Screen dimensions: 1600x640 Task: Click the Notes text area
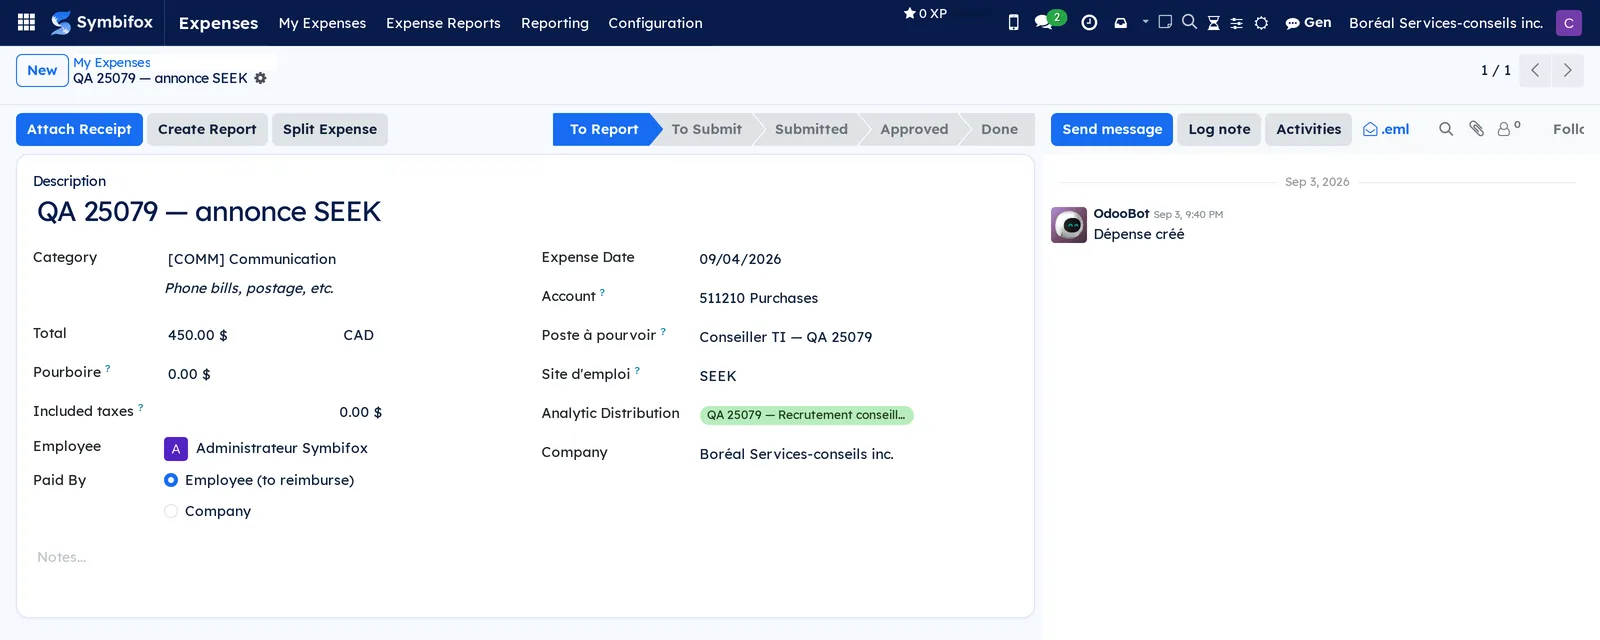point(525,557)
